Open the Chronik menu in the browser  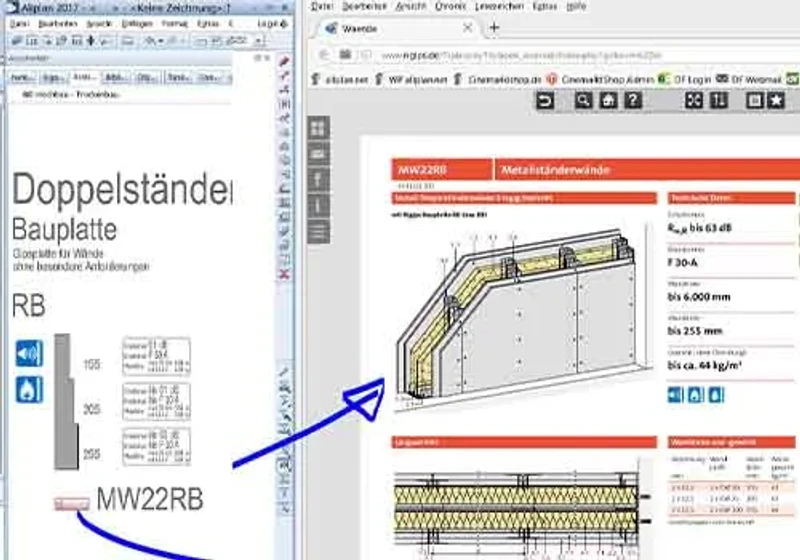[450, 7]
